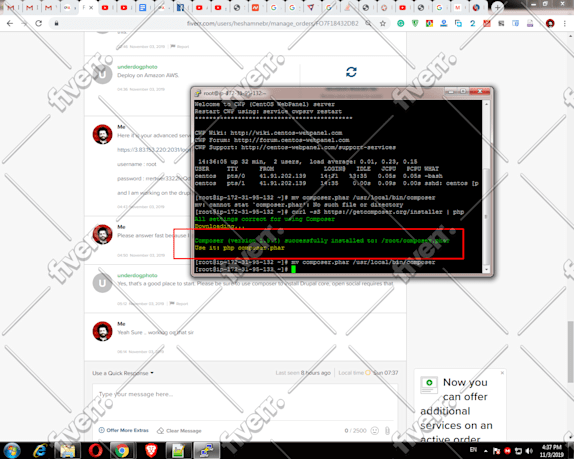The width and height of the screenshot is (574, 459).
Task: Click the browser address bar URL
Action: [272, 23]
